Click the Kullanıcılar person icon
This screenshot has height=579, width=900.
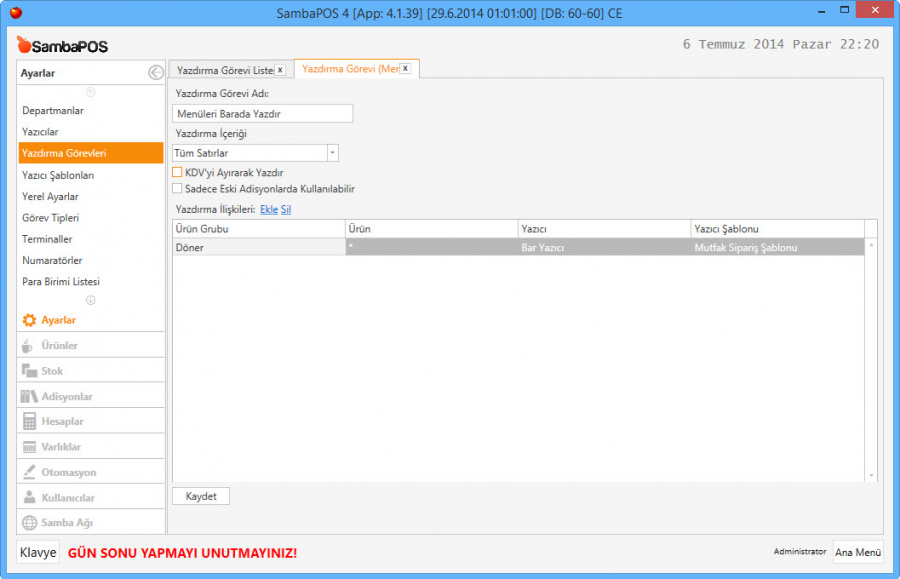(x=29, y=498)
